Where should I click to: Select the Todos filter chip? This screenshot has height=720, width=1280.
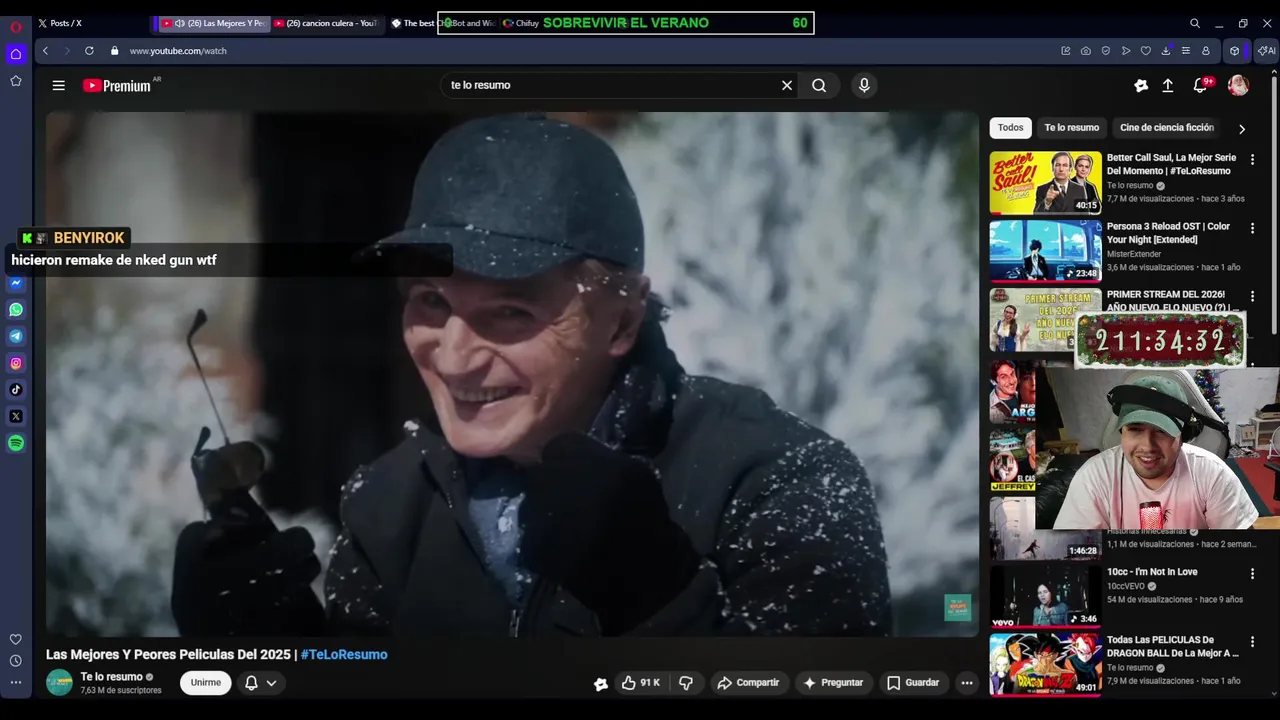click(1011, 128)
